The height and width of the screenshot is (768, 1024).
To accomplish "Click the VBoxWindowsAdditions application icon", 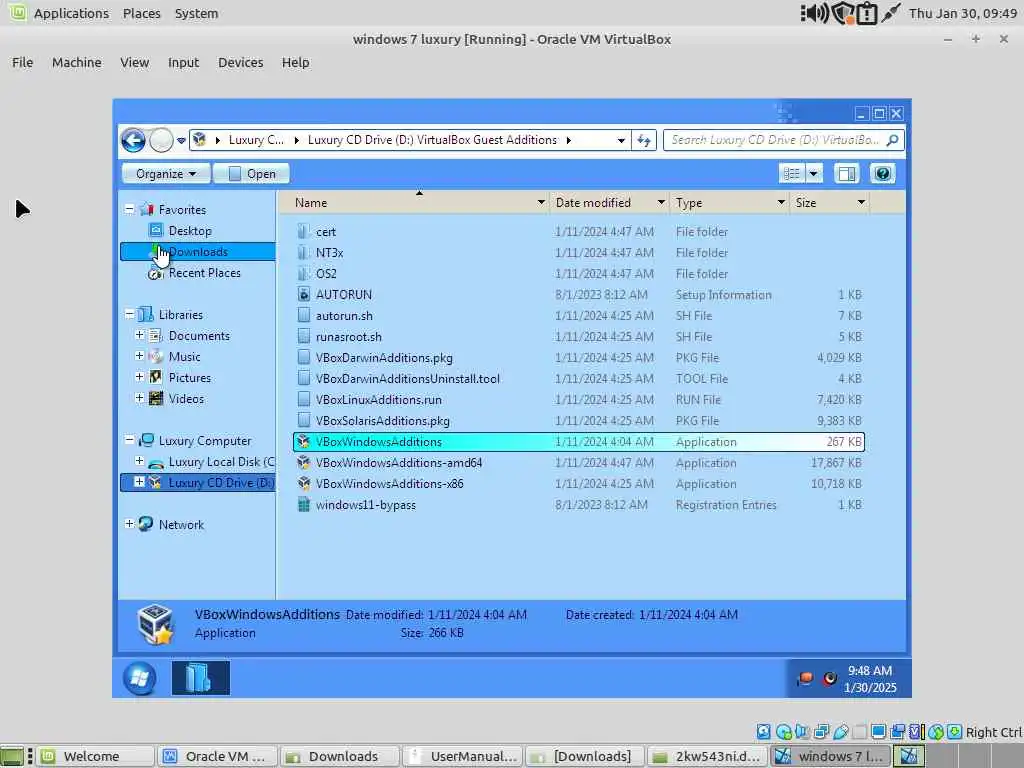I will click(x=303, y=441).
